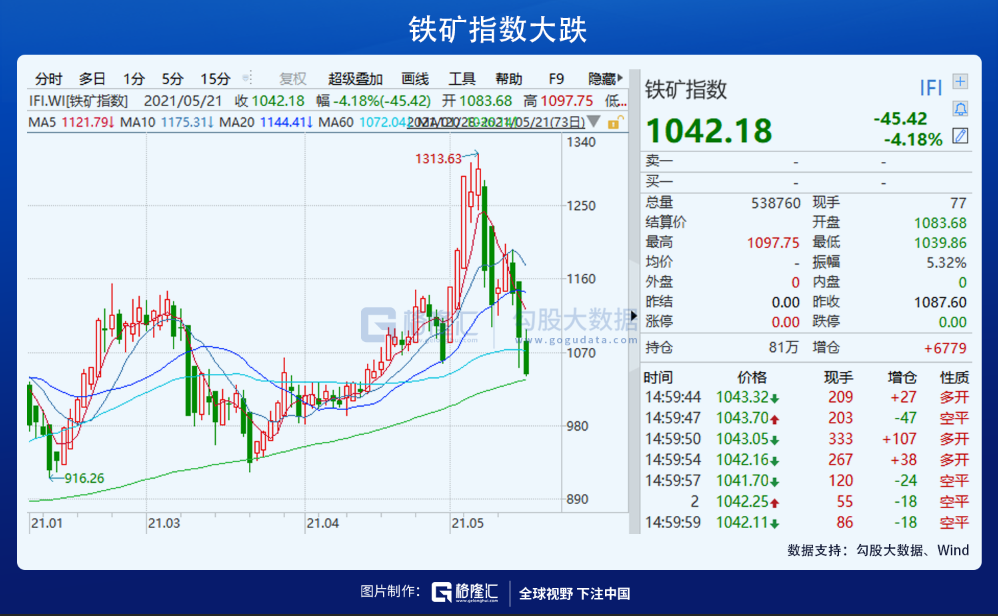The height and width of the screenshot is (616, 998).
Task: Click the IFI ticker code link
Action: tap(931, 88)
